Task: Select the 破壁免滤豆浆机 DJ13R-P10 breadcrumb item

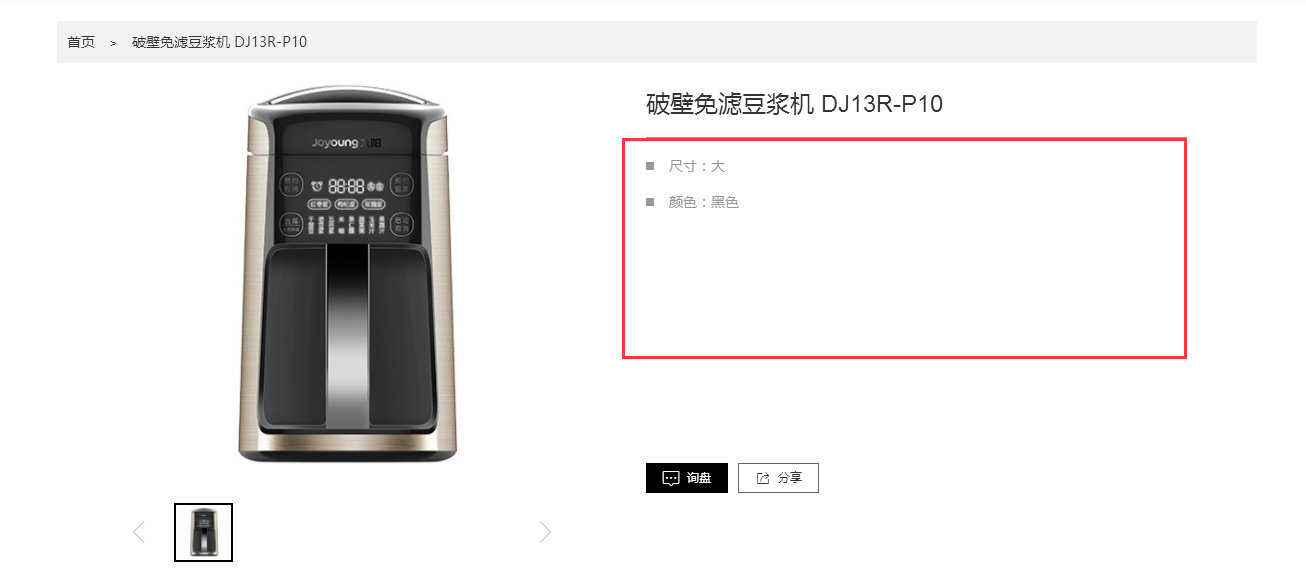Action: point(219,42)
